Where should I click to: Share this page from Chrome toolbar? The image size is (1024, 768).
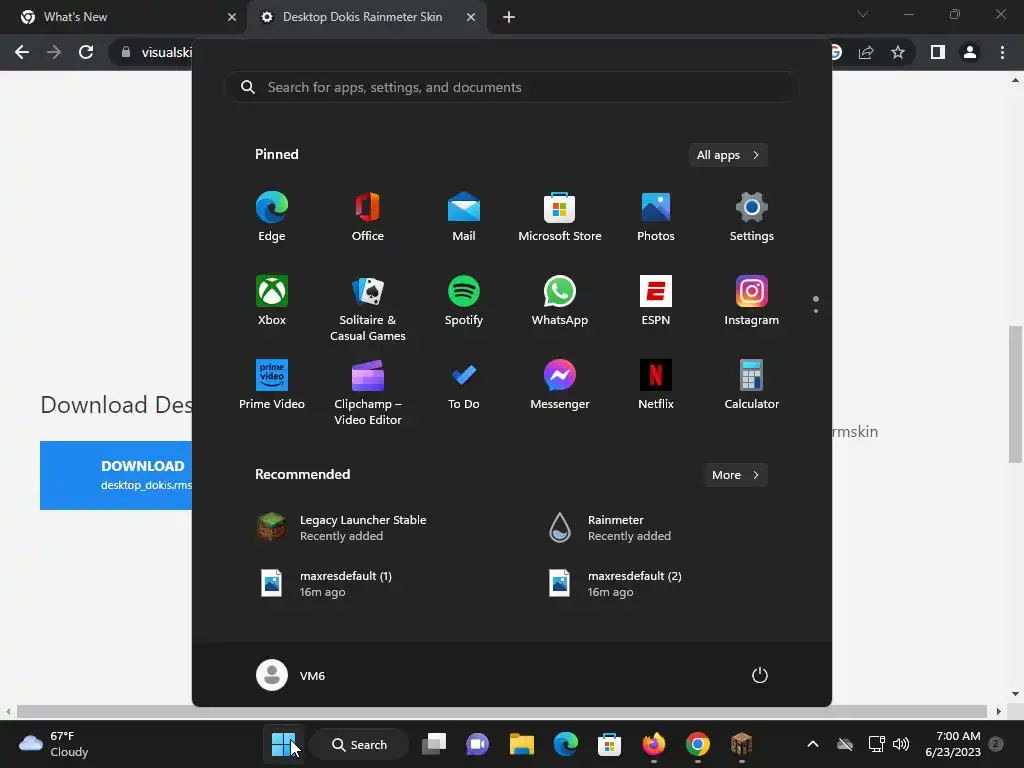[866, 52]
